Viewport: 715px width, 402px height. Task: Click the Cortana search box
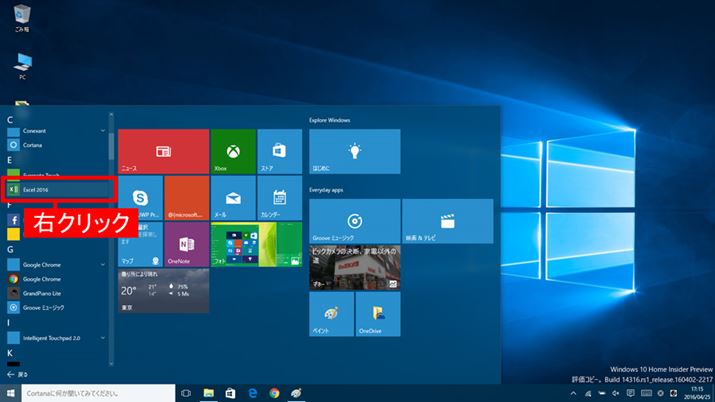point(95,393)
